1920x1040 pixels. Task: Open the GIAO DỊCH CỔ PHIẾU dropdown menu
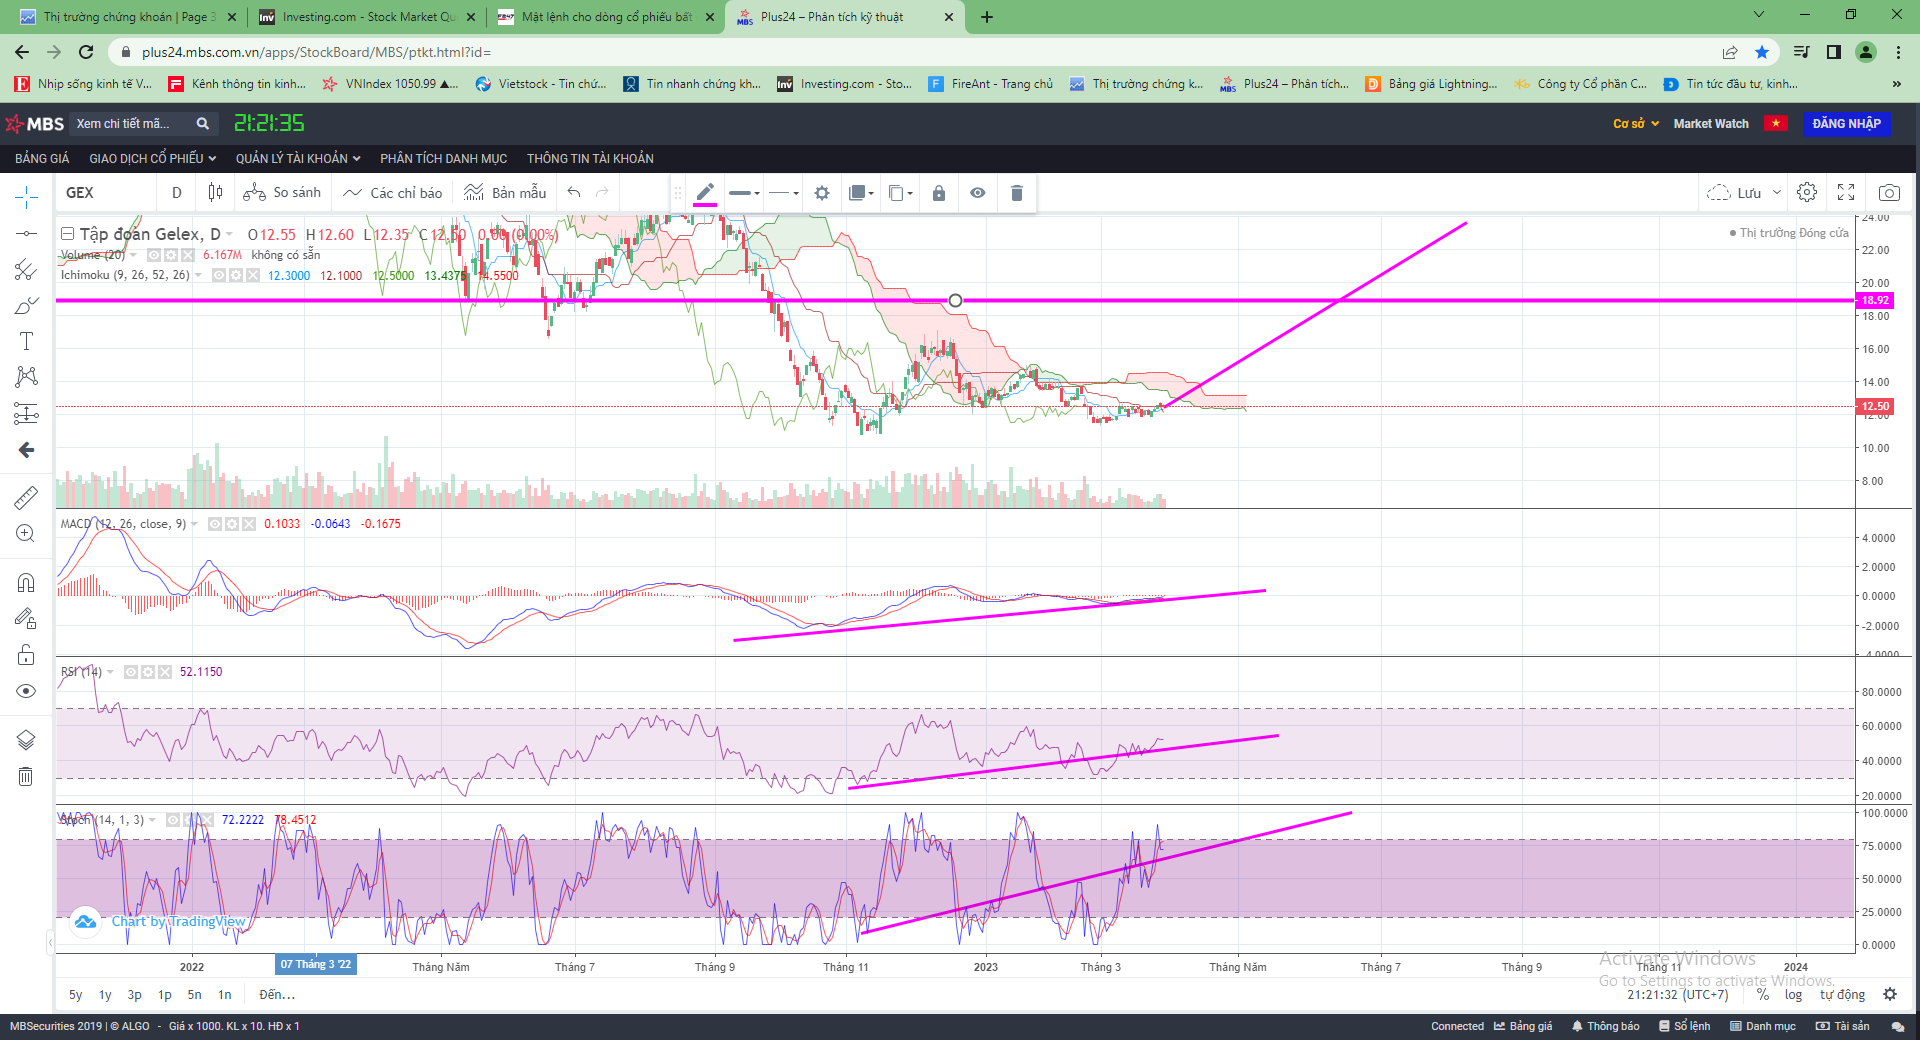point(152,159)
